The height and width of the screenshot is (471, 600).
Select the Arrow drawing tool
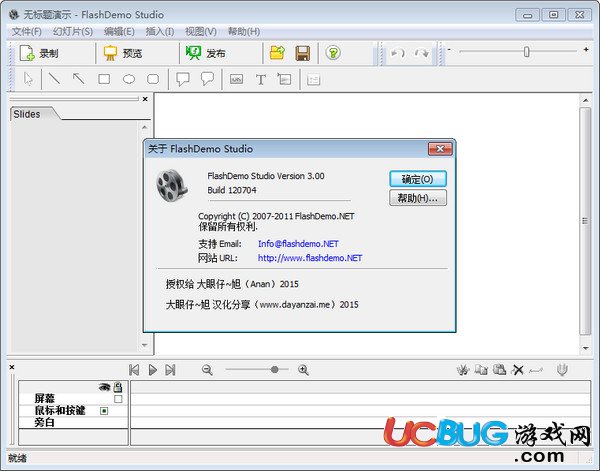[x=79, y=79]
